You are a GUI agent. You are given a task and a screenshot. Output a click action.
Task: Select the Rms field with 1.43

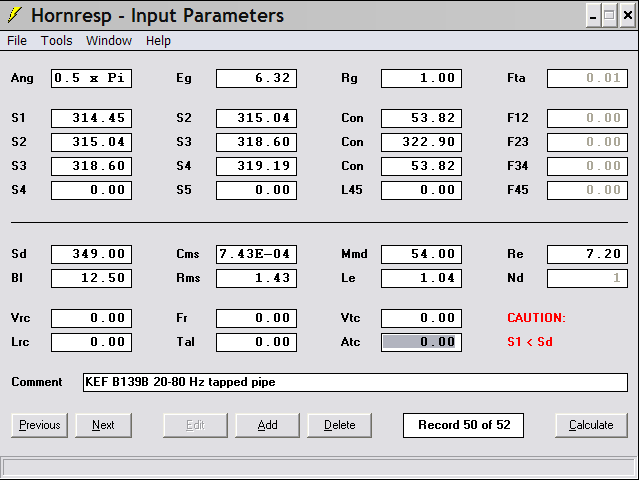(x=256, y=278)
